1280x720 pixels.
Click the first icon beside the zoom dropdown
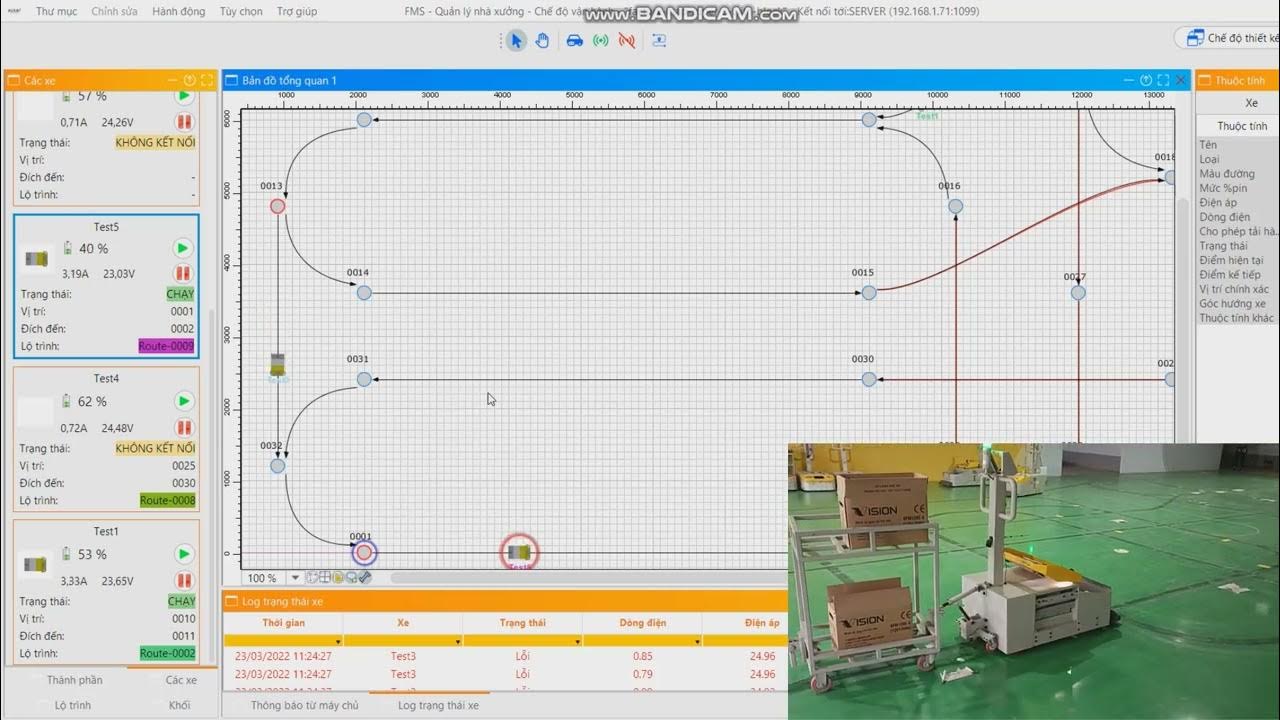pyautogui.click(x=312, y=577)
